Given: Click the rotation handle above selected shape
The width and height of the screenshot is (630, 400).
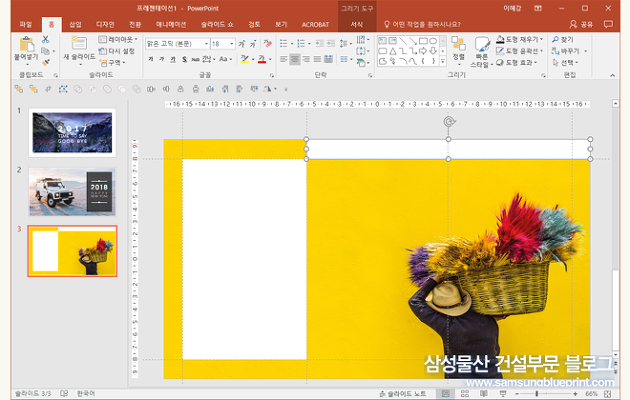Looking at the screenshot, I should click(x=449, y=121).
